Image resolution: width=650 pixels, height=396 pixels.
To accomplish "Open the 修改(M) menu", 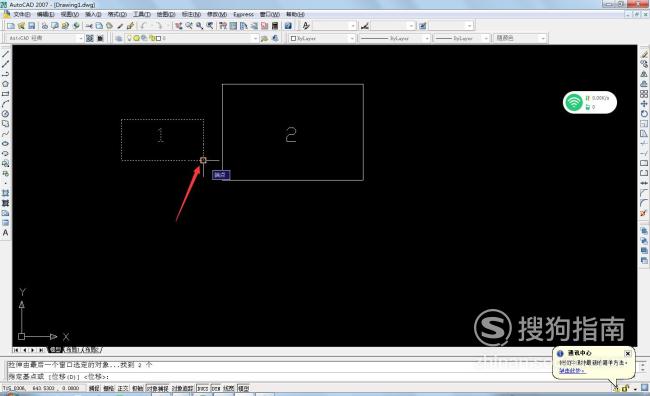I will pos(217,15).
